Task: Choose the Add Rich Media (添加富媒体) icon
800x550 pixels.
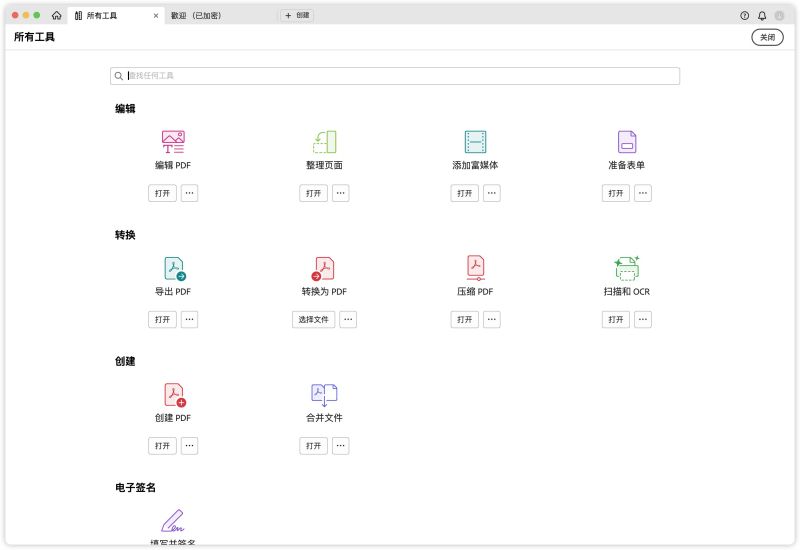Action: point(475,142)
